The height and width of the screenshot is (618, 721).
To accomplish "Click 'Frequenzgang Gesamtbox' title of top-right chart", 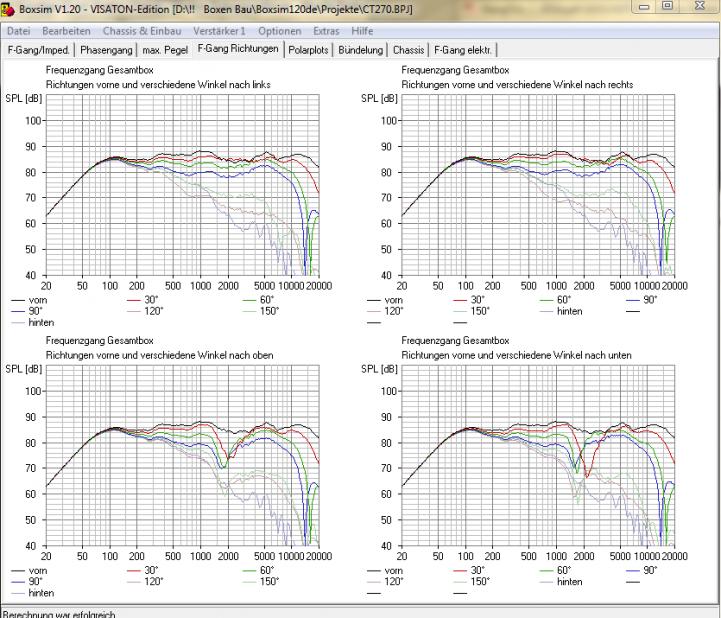I will pos(455,70).
